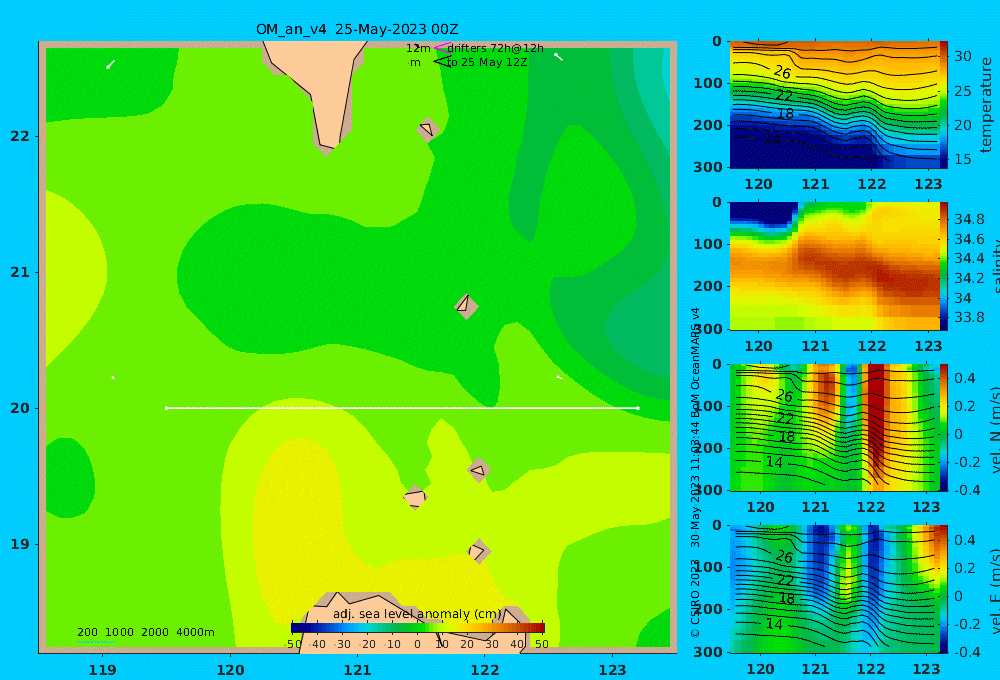Click main map longitude label 123
This screenshot has width=1000, height=680.
tap(612, 670)
